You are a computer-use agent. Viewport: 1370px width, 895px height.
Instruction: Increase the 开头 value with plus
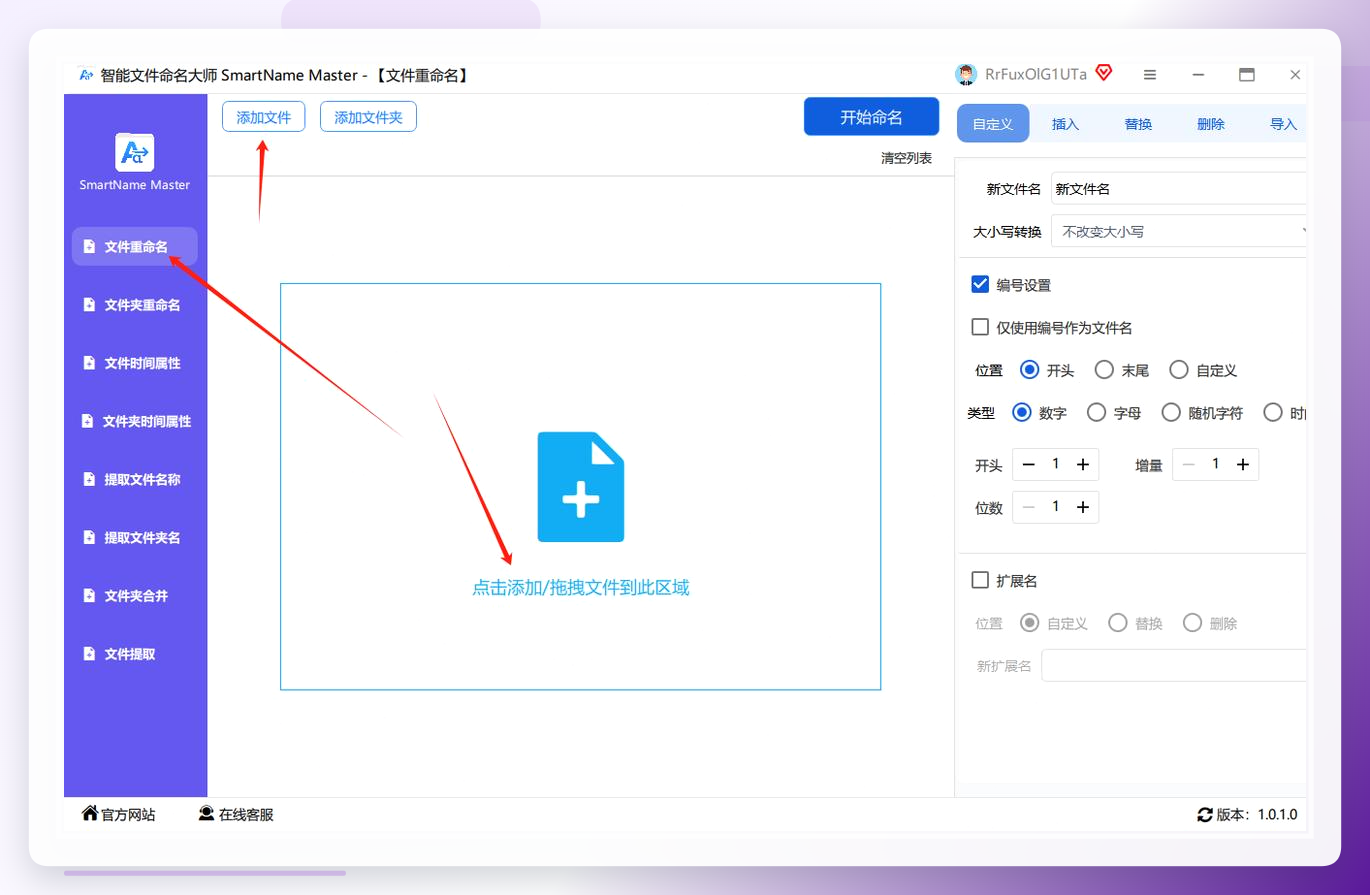click(1082, 464)
